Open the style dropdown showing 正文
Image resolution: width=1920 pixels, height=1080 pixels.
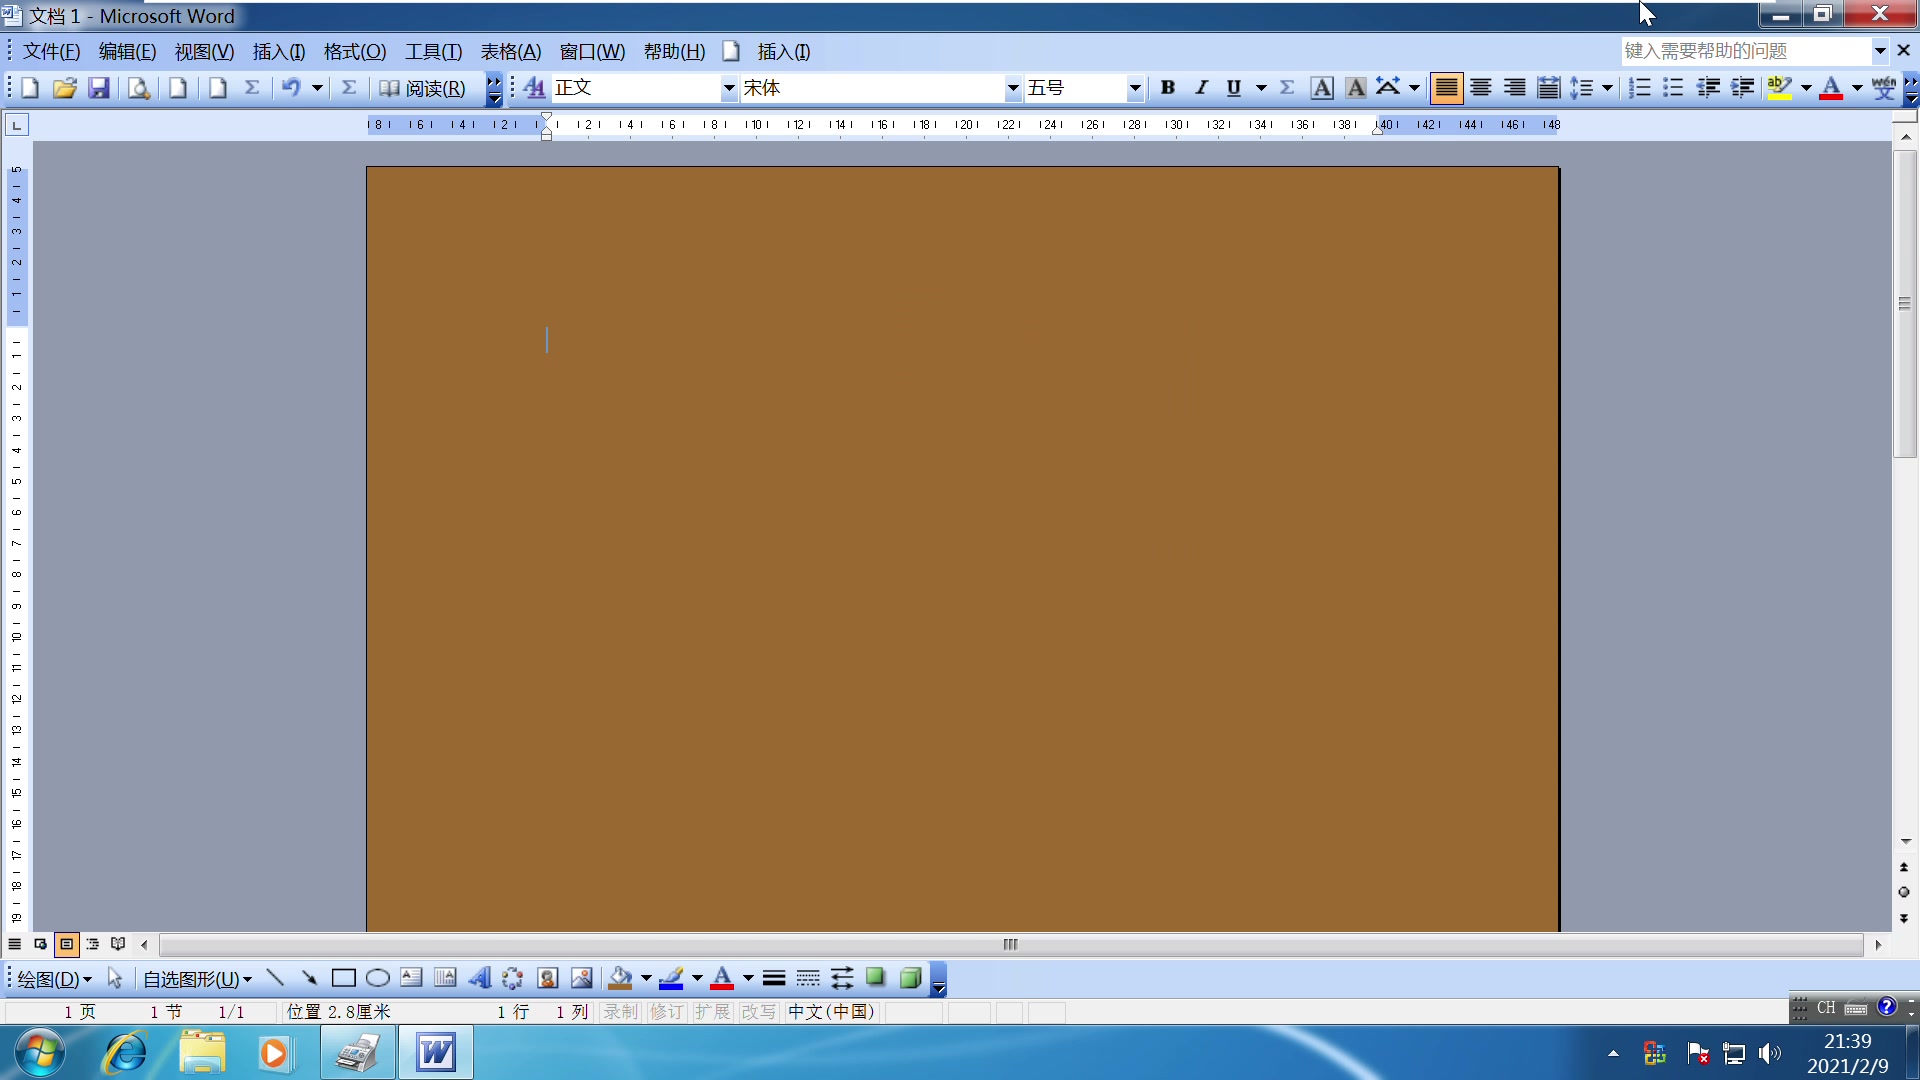point(728,88)
